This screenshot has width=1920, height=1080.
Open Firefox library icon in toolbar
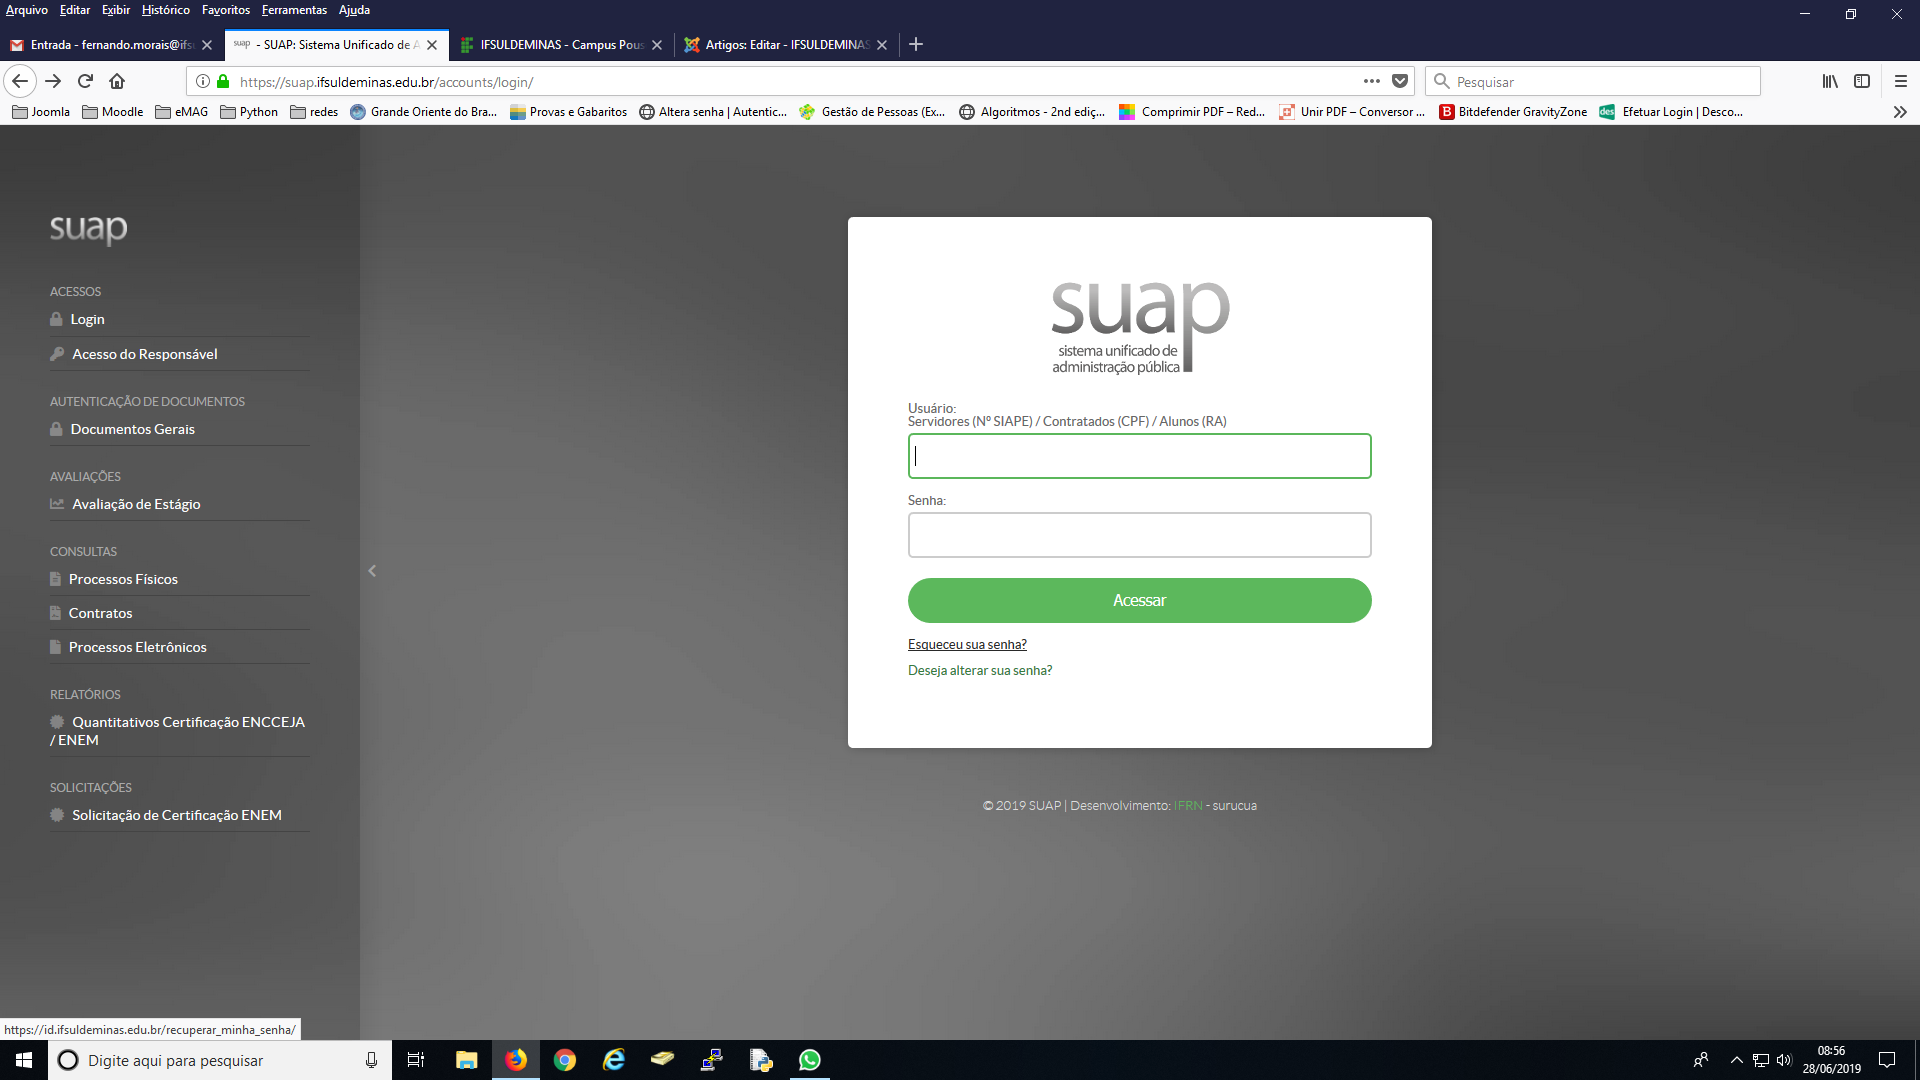[1829, 81]
